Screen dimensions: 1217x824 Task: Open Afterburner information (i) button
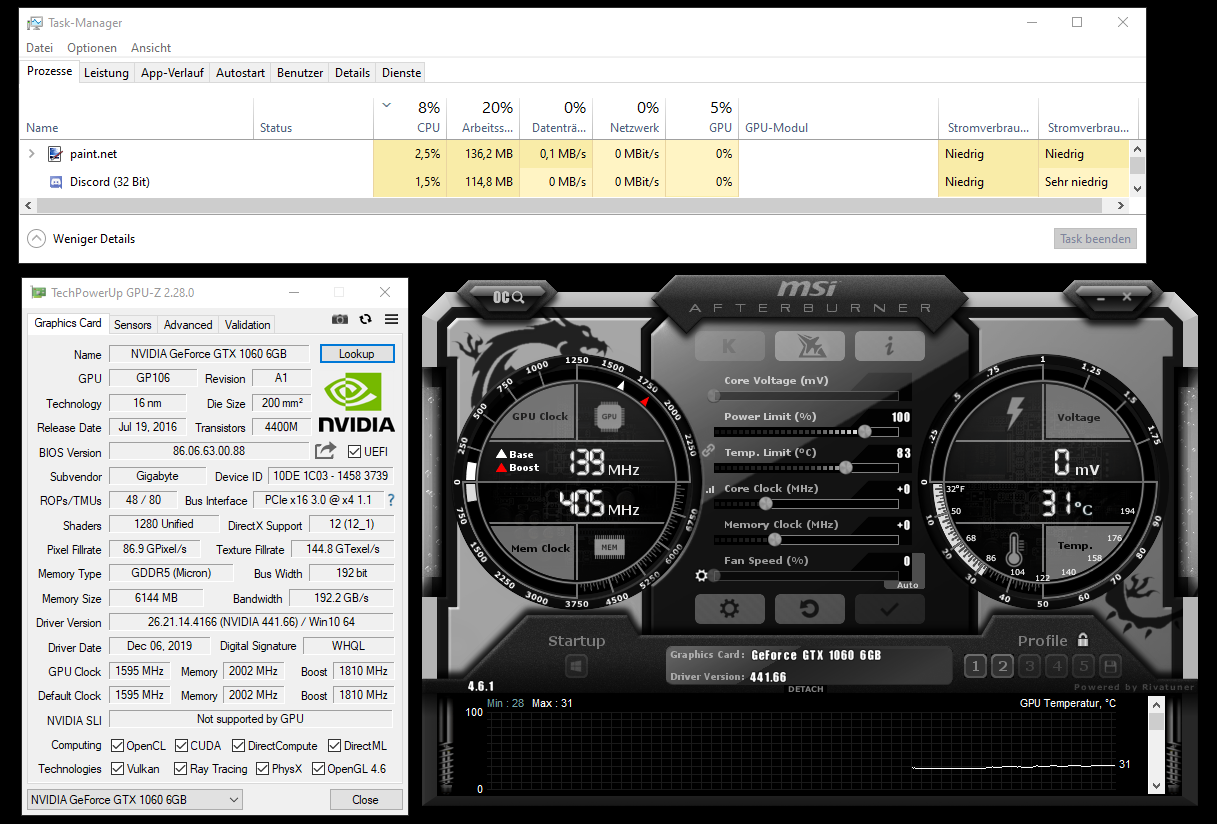889,346
